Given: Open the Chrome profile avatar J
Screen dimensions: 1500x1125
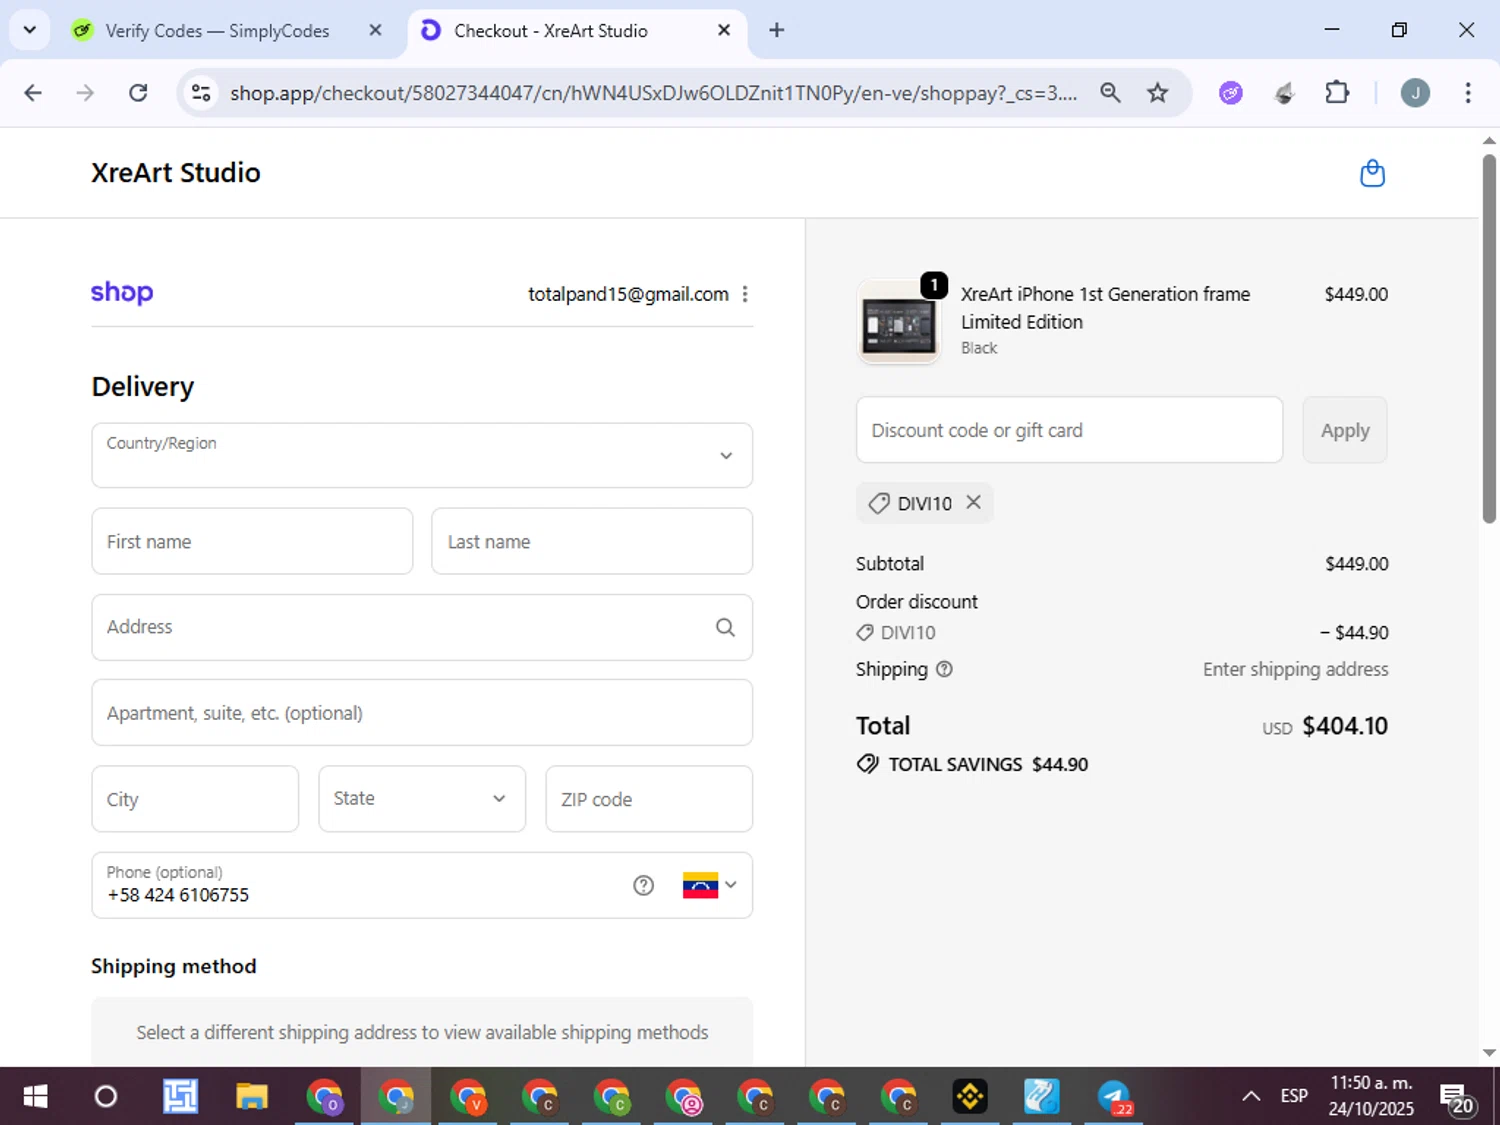Looking at the screenshot, I should point(1415,93).
